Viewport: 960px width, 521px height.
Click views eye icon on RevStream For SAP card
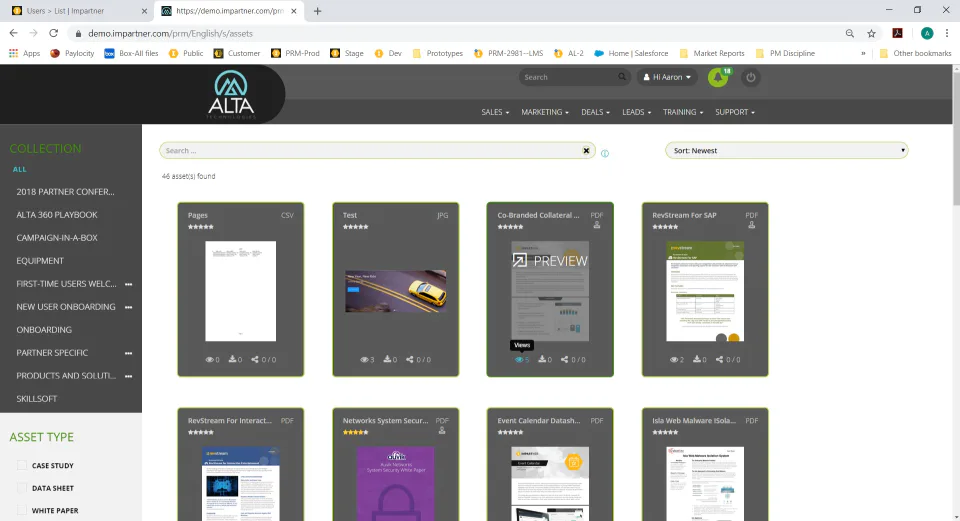click(x=674, y=359)
